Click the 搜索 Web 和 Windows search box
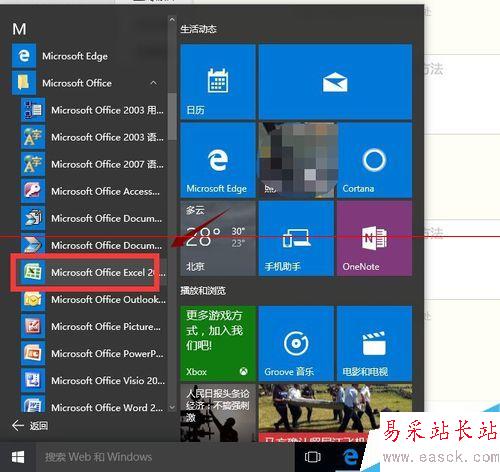 tap(165, 457)
